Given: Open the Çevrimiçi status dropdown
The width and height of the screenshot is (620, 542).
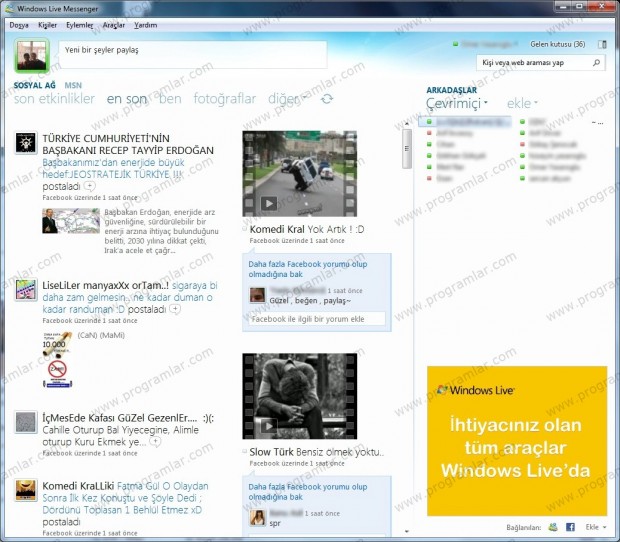Looking at the screenshot, I should pos(457,103).
